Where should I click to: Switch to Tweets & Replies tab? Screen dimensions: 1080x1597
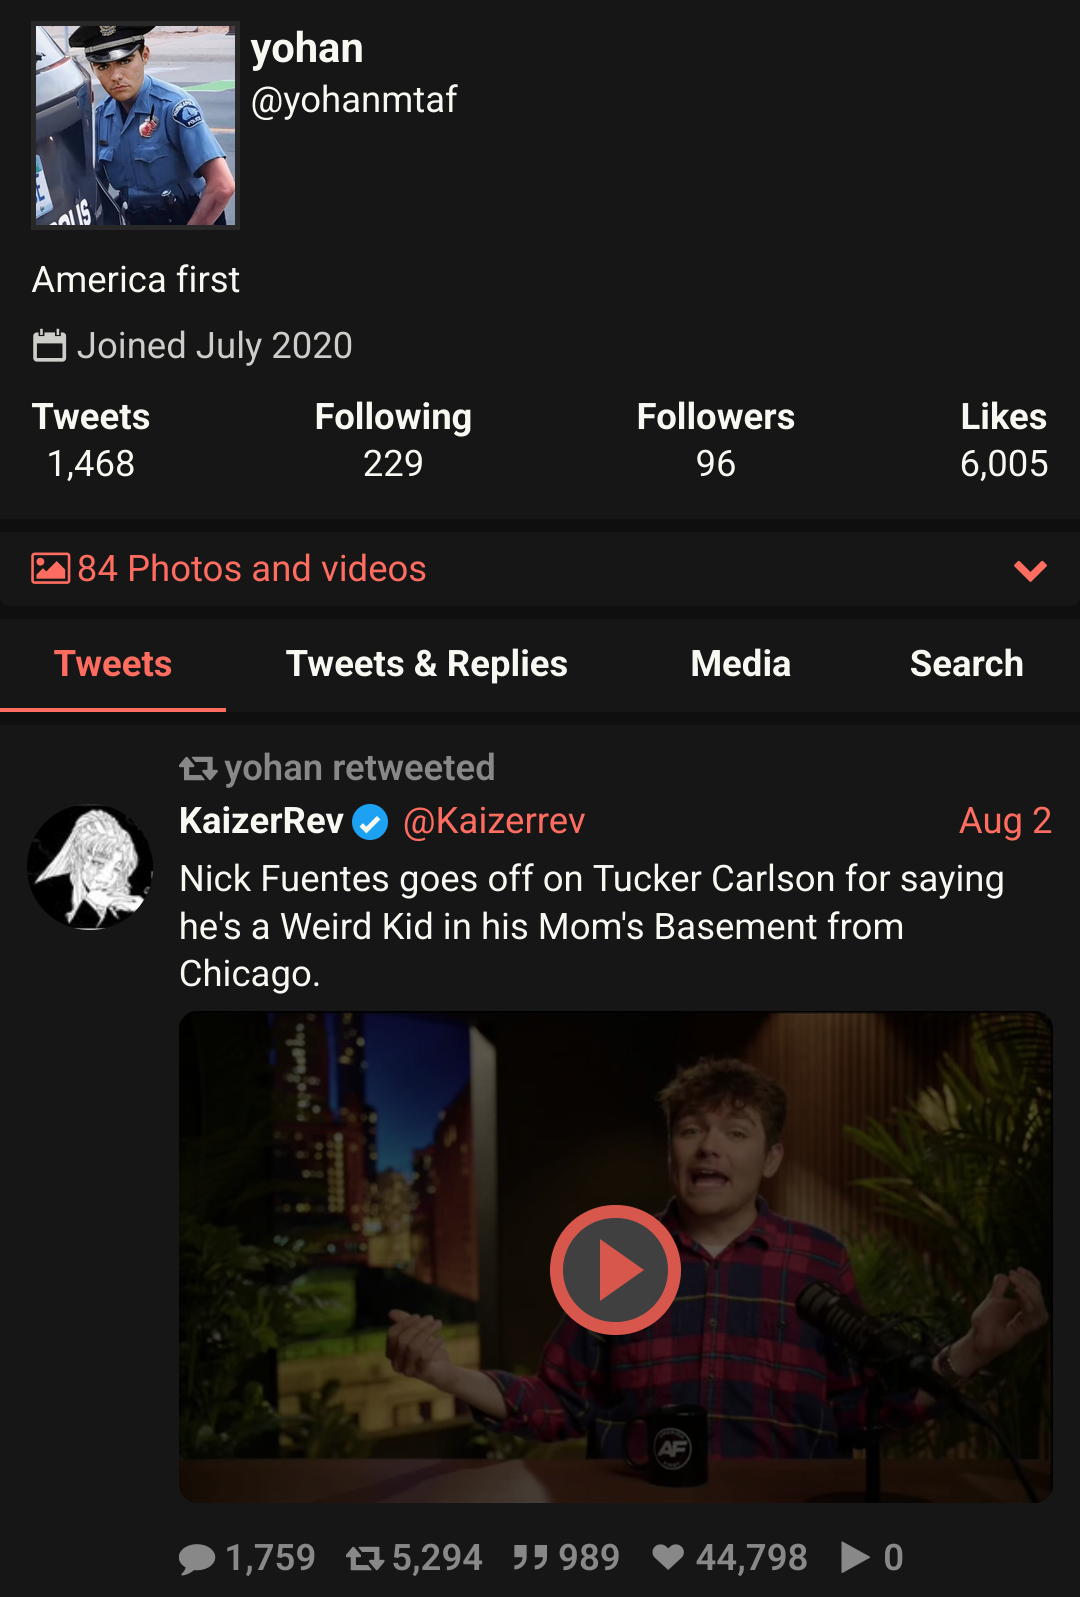tap(426, 664)
